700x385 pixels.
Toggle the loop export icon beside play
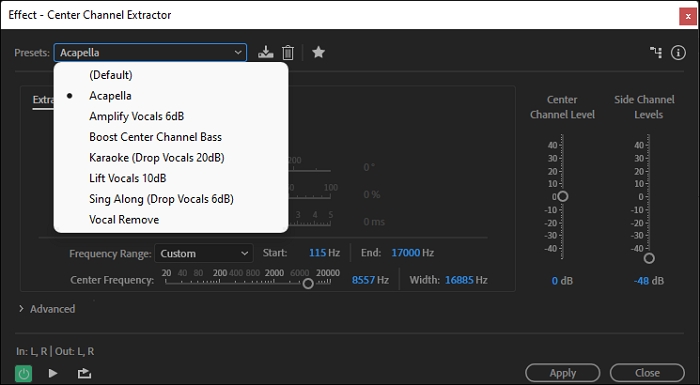coord(84,373)
